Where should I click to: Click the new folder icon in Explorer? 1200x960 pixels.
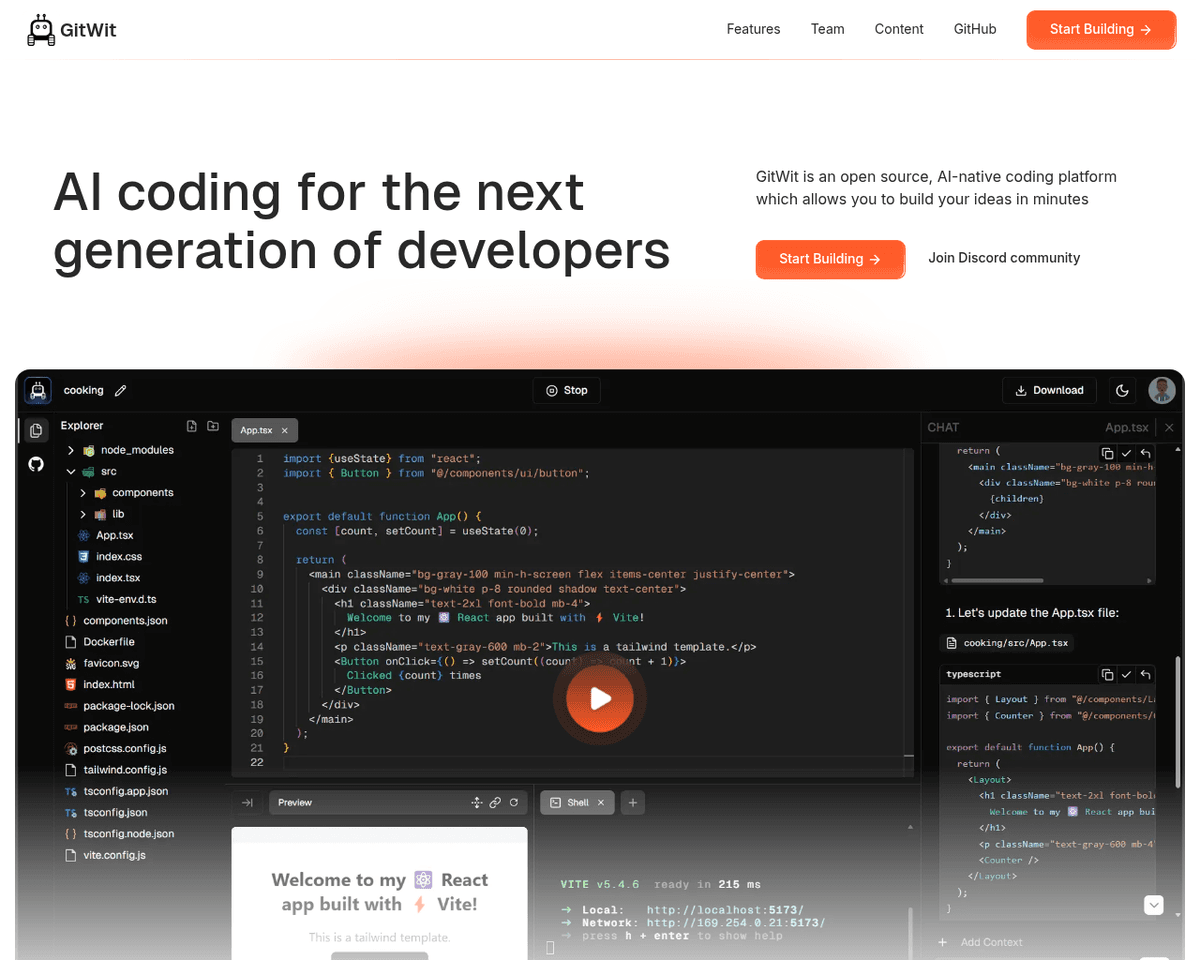pyautogui.click(x=213, y=426)
